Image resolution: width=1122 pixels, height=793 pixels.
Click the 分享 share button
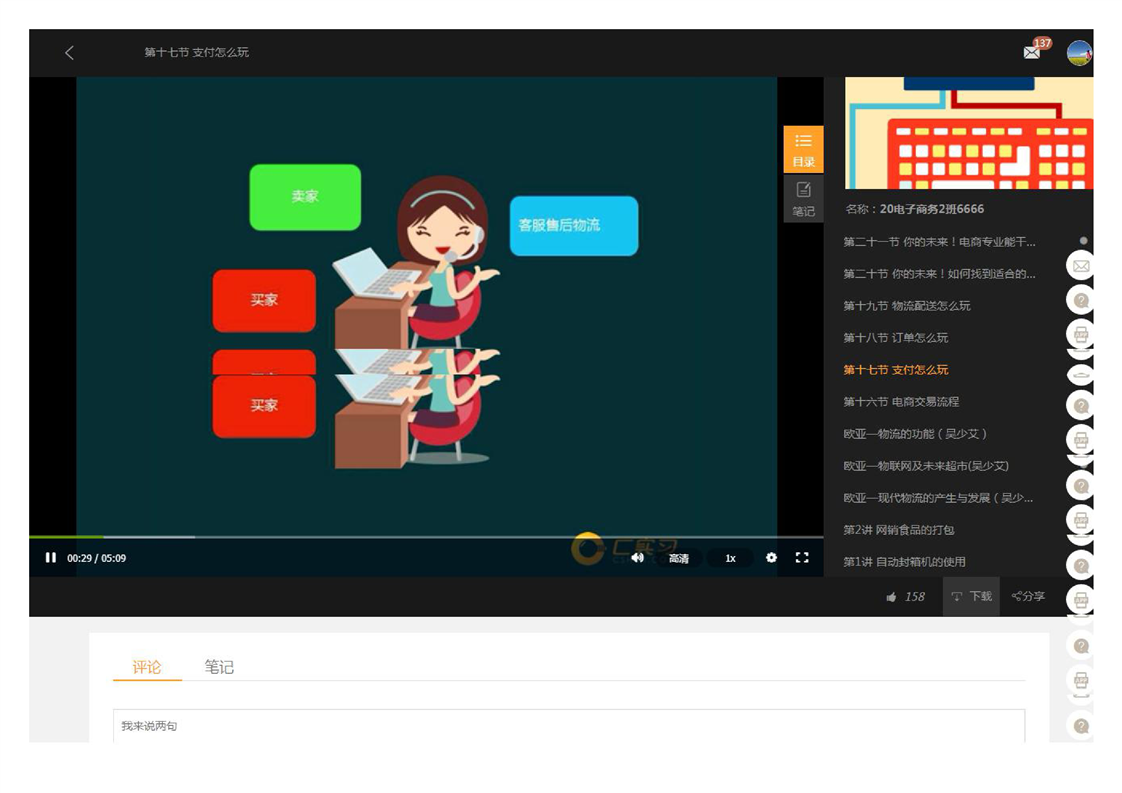pyautogui.click(x=1028, y=597)
